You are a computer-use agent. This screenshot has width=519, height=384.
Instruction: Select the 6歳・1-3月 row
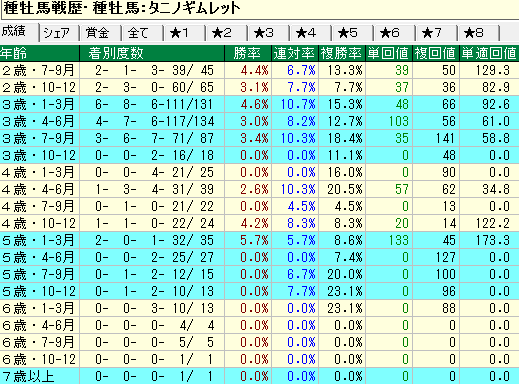click(x=259, y=308)
